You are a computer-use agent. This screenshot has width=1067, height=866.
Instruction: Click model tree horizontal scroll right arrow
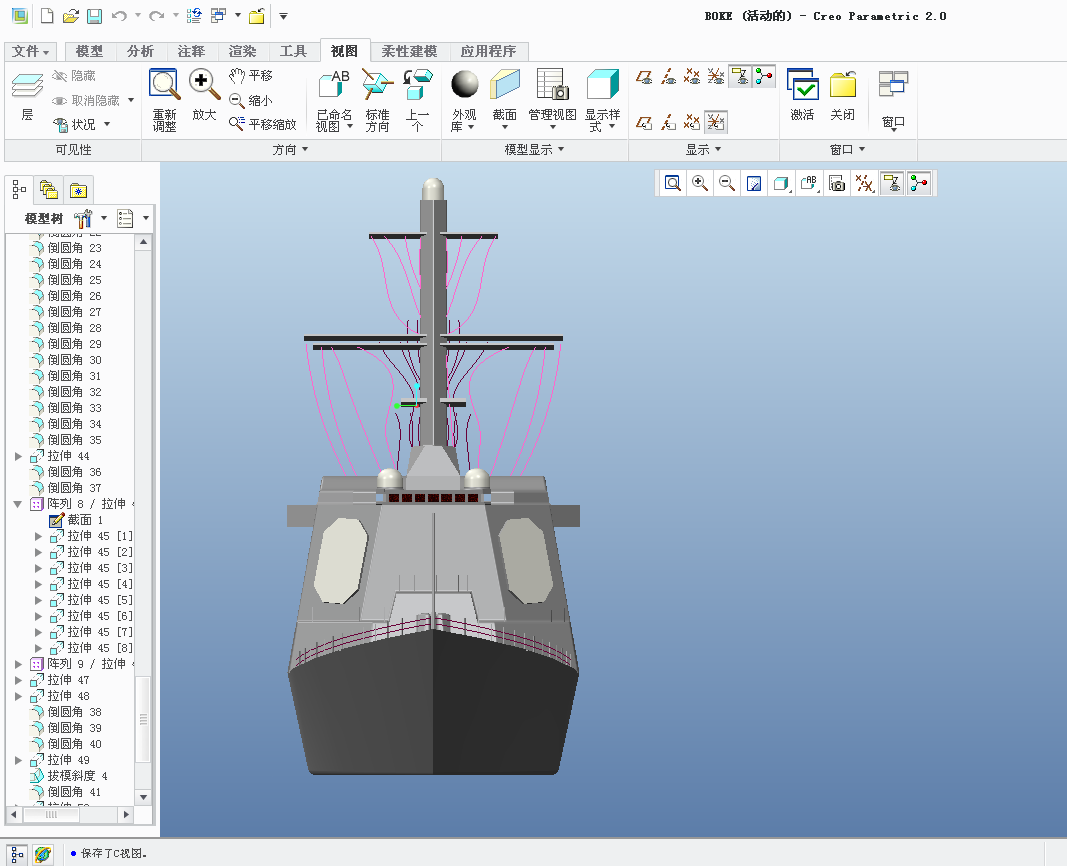pyautogui.click(x=126, y=814)
